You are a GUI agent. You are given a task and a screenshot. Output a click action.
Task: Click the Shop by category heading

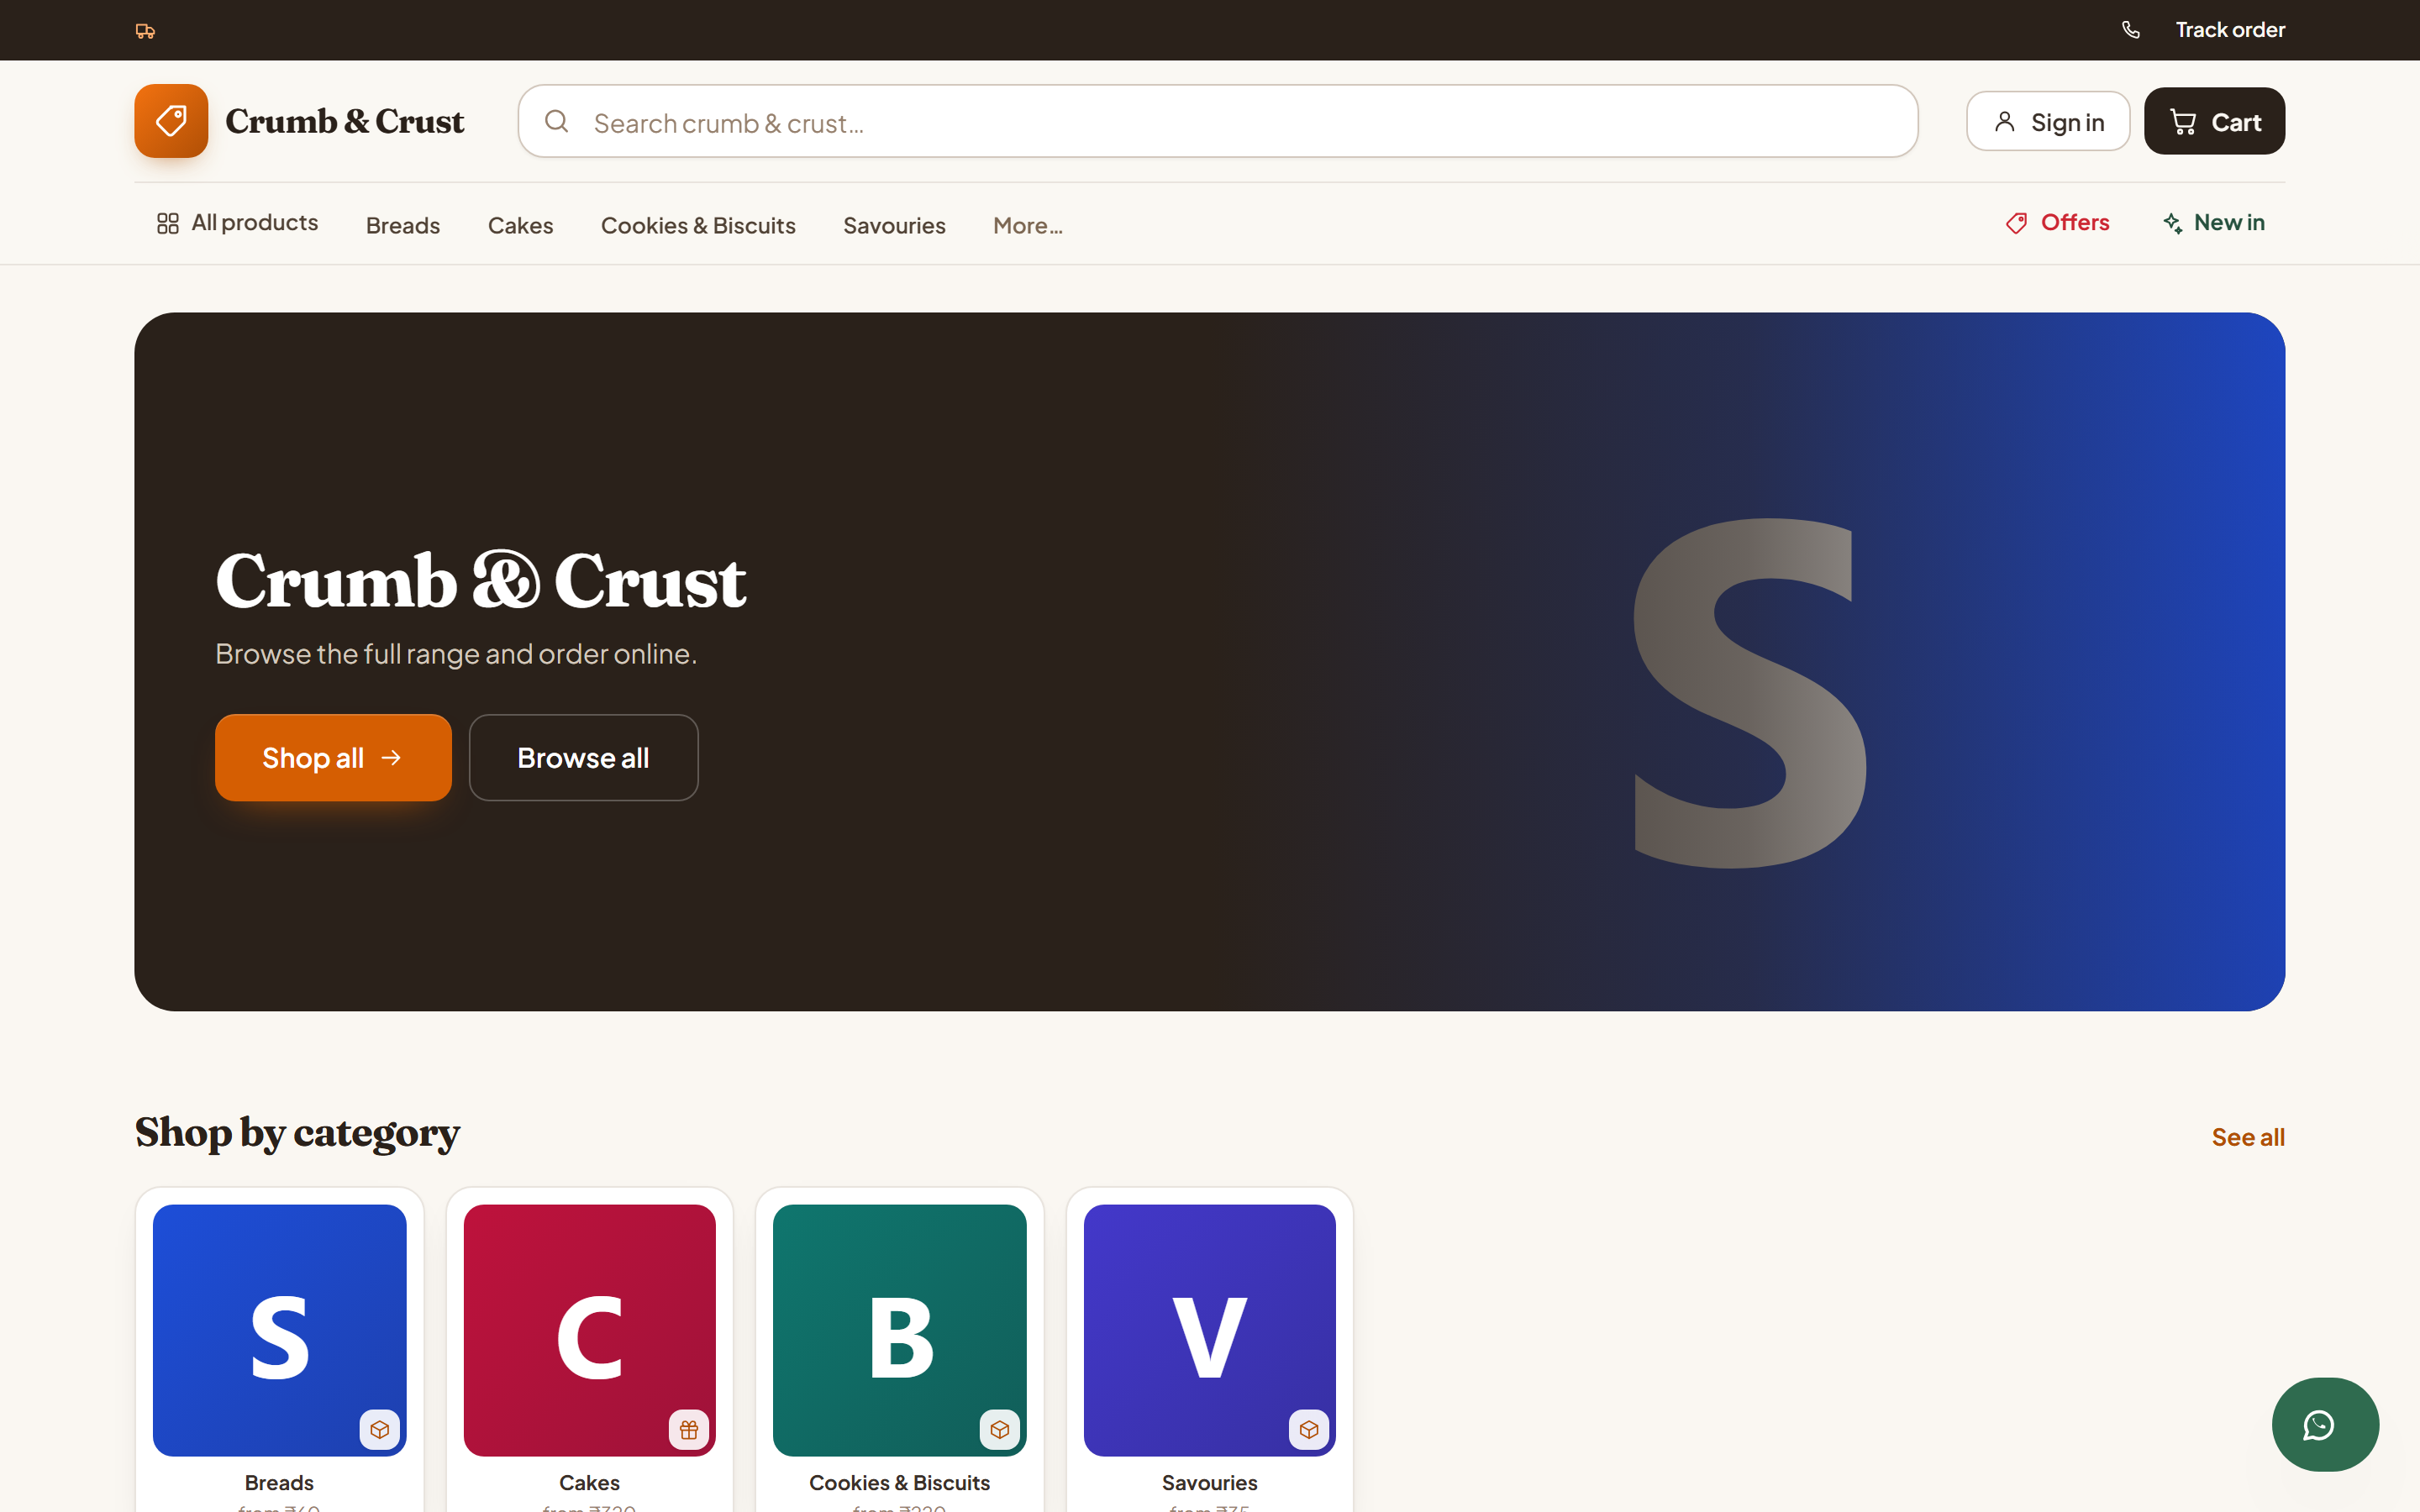(x=297, y=1133)
